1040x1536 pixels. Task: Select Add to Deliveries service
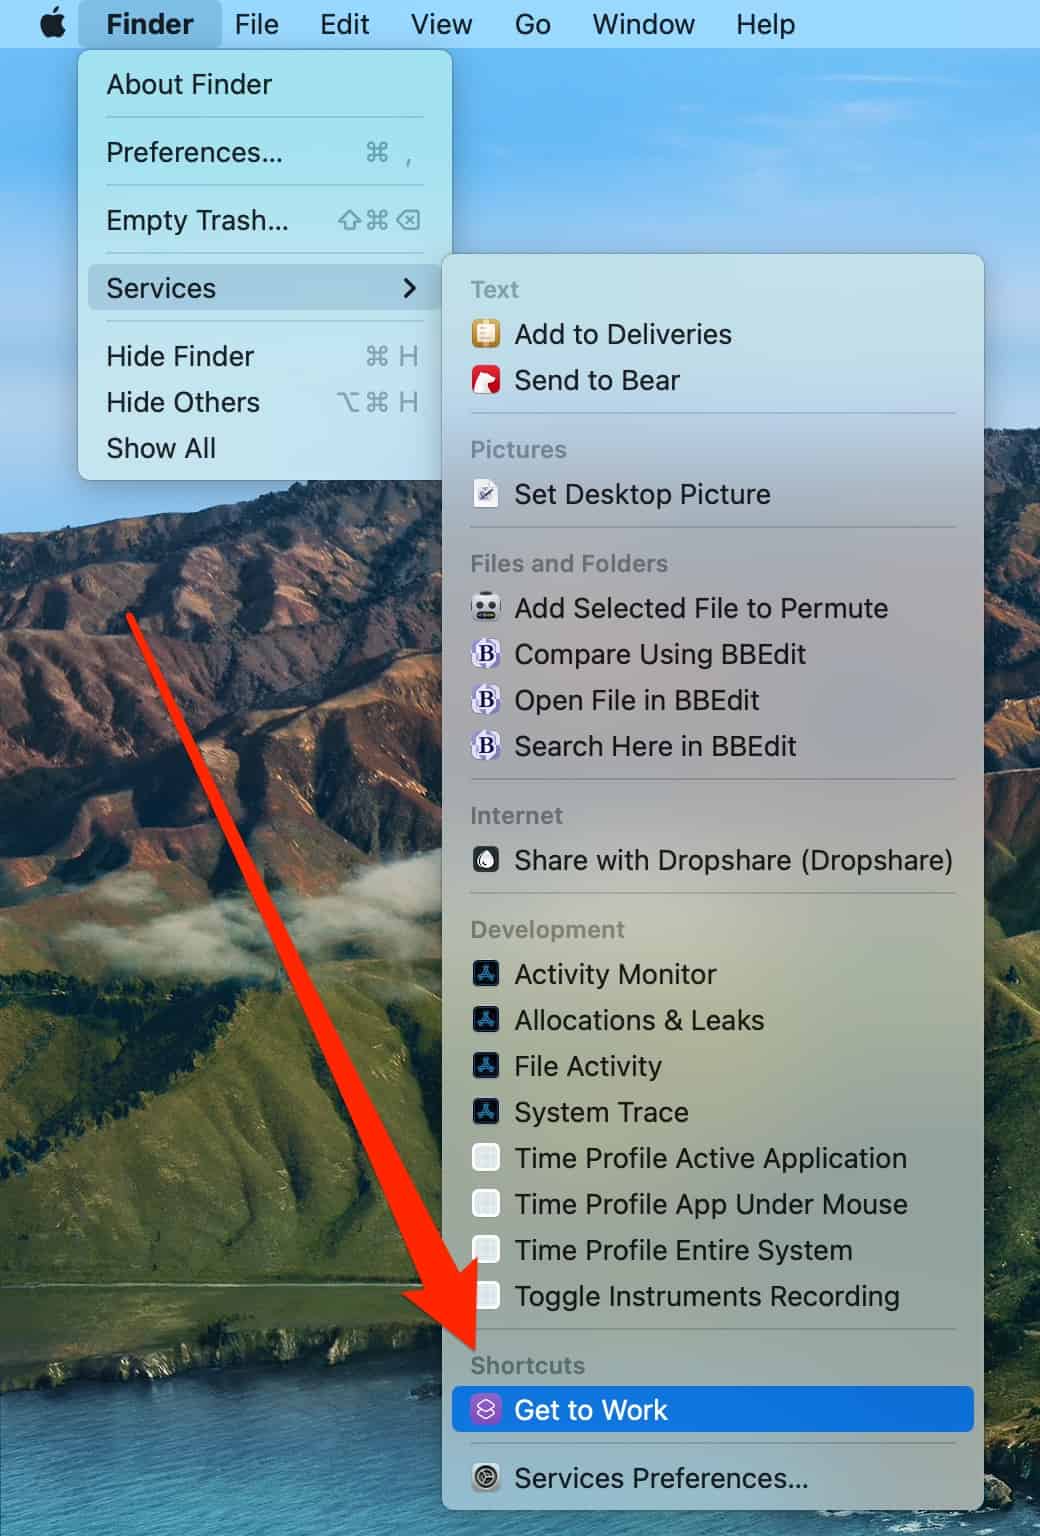712,334
